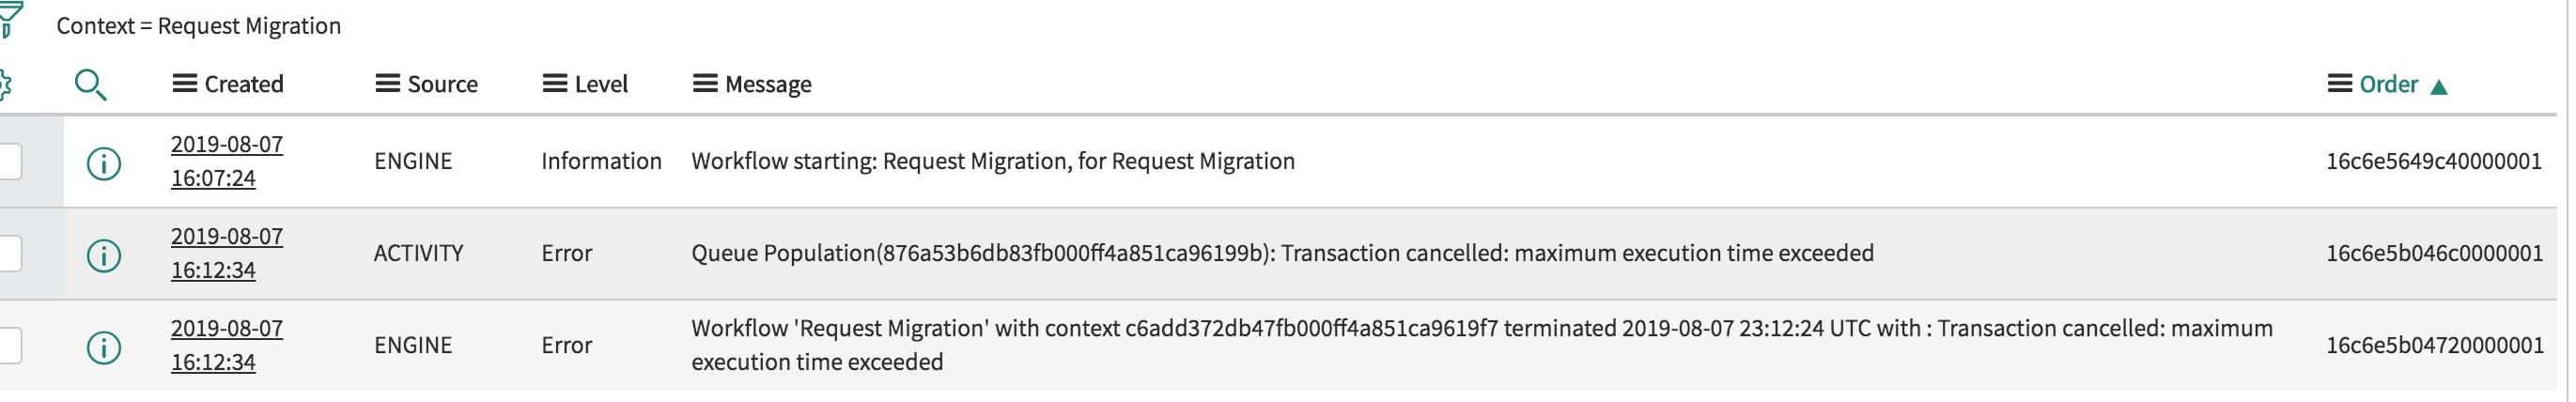Image resolution: width=2576 pixels, height=402 pixels.
Task: Open the Level column options menu
Action: [x=555, y=84]
